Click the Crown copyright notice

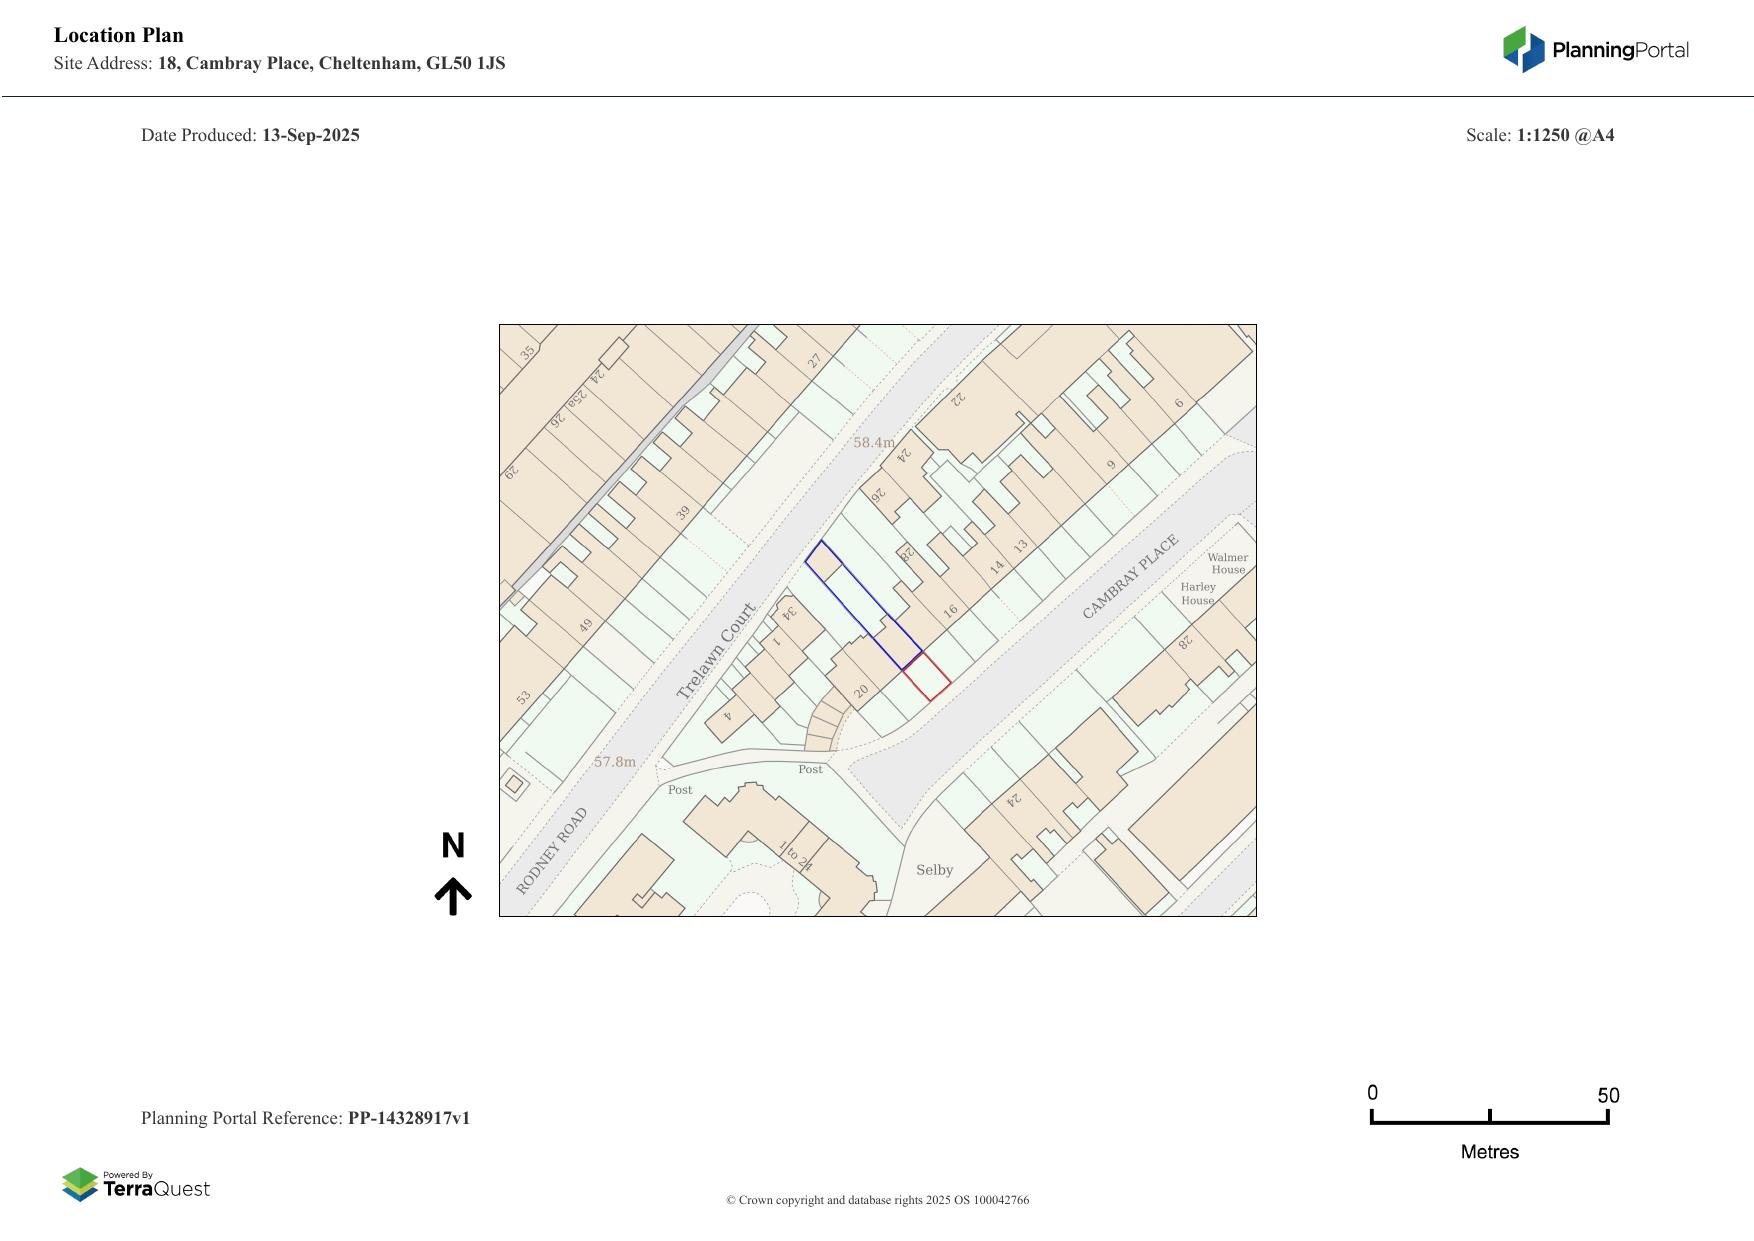pyautogui.click(x=877, y=1200)
